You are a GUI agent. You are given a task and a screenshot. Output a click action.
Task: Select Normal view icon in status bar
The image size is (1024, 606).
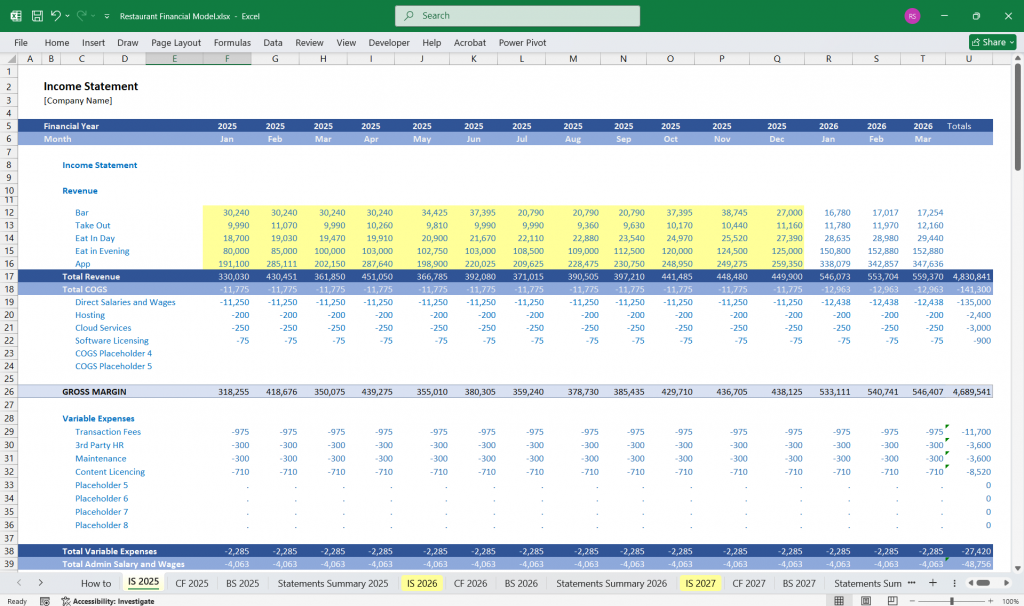coord(840,598)
